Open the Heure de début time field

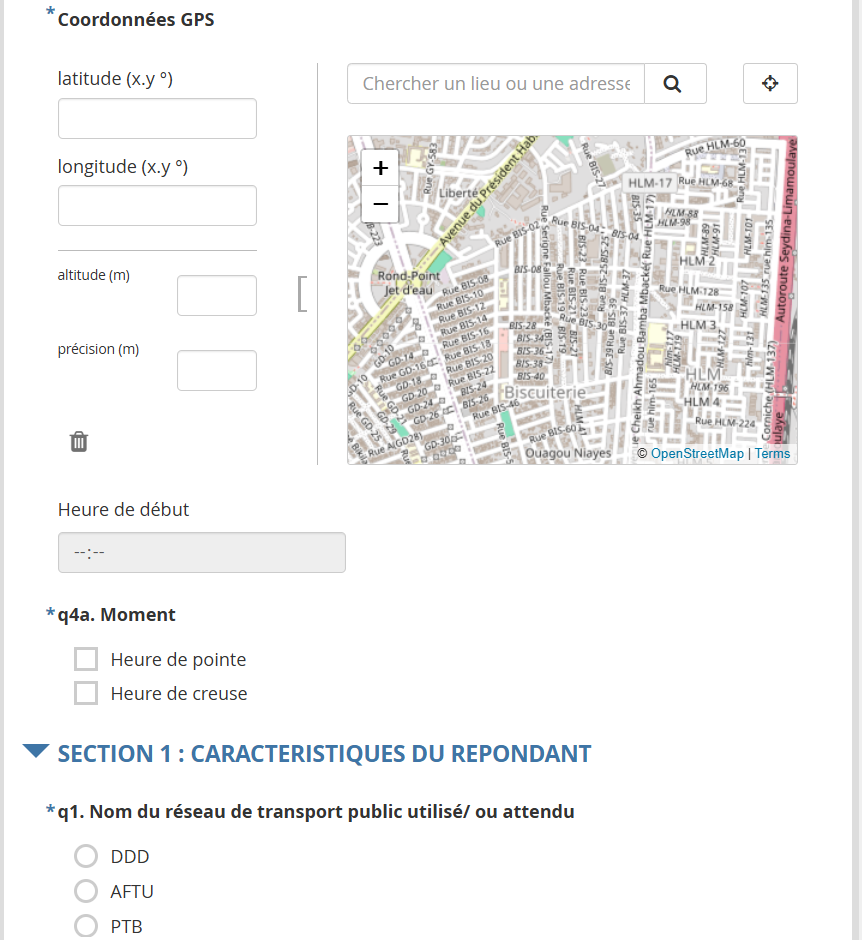tap(201, 553)
